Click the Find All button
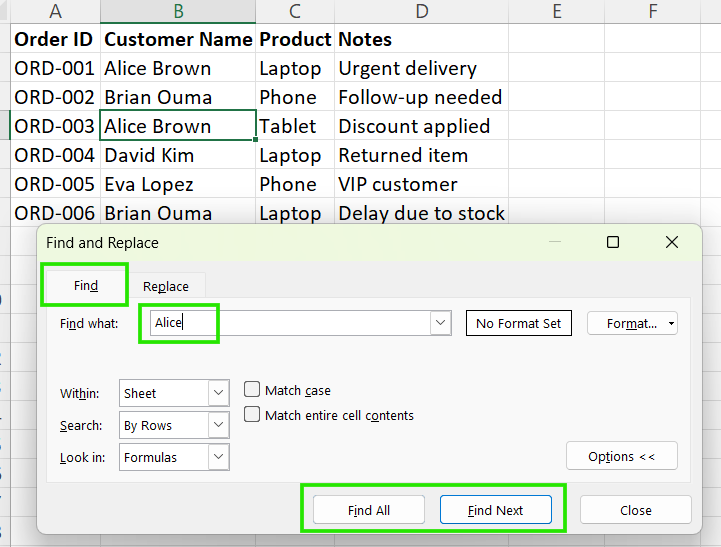The image size is (721, 547). click(x=369, y=510)
